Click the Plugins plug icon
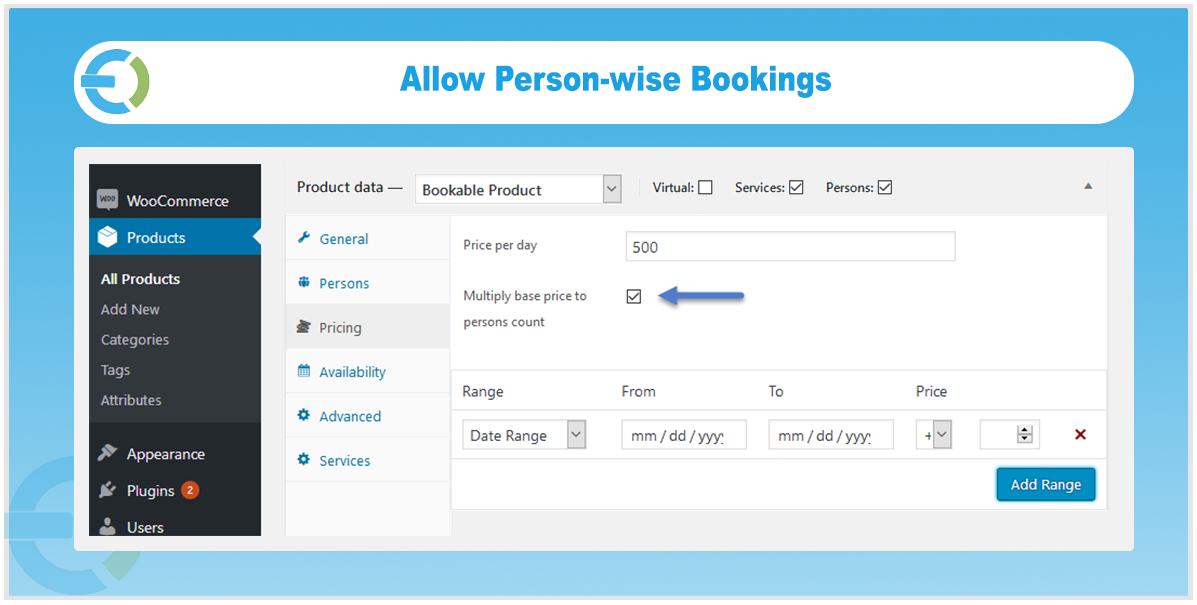This screenshot has height=605, width=1197. tap(108, 491)
